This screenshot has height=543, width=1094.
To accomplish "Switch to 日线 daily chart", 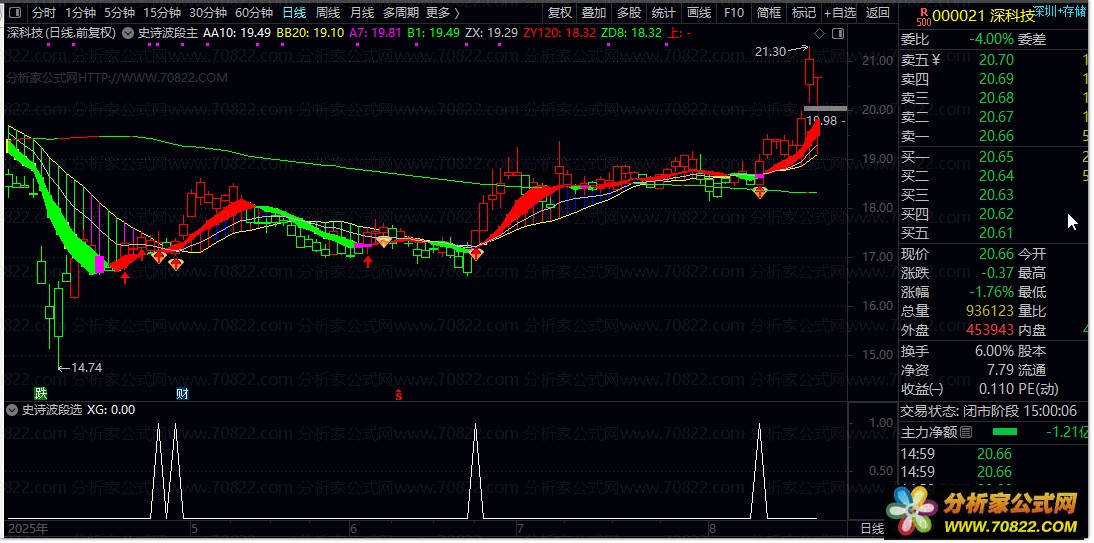I will coord(294,12).
